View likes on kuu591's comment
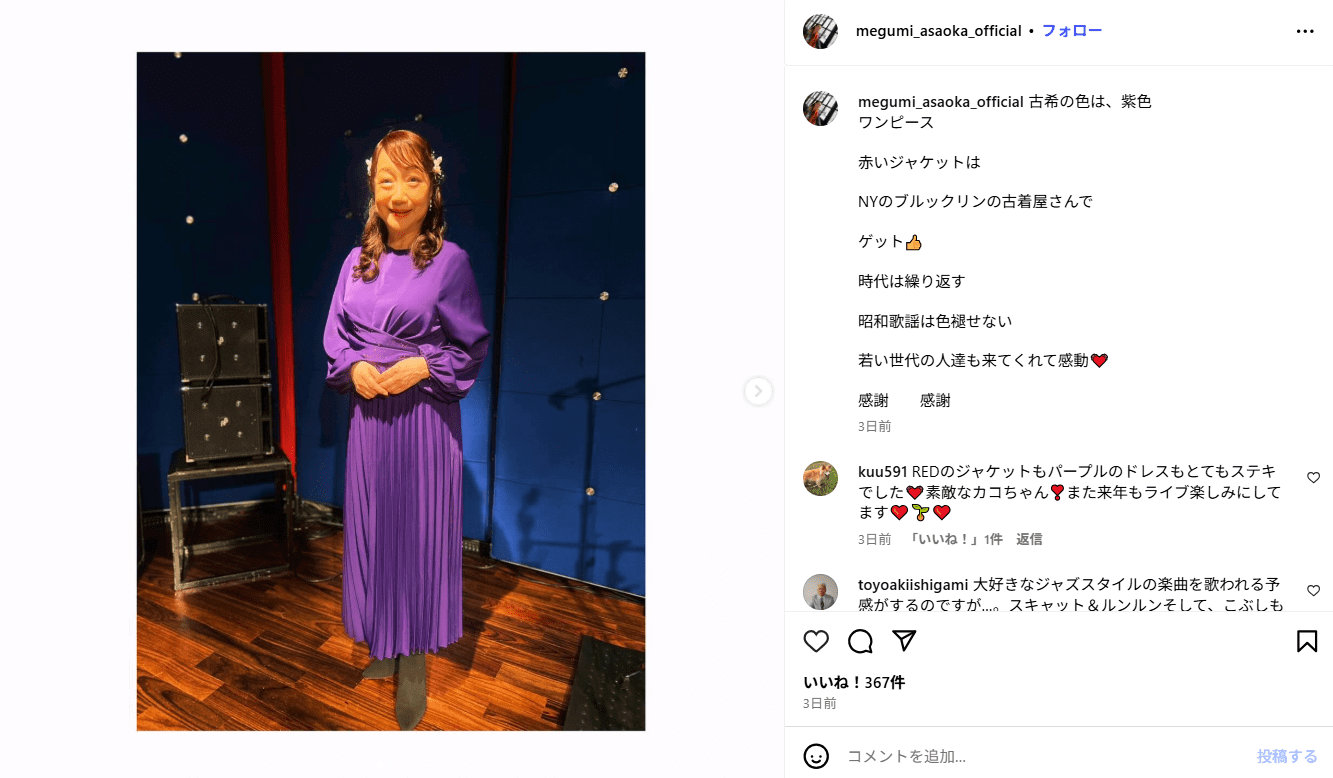The width and height of the screenshot is (1333, 778). coord(954,539)
